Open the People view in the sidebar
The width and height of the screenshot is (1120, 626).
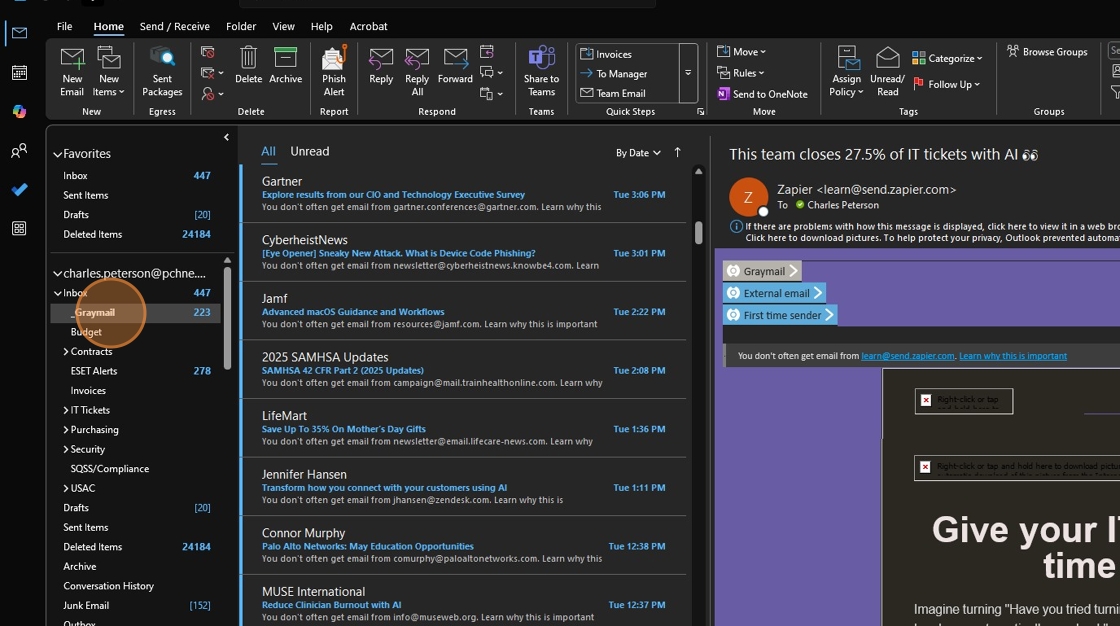pyautogui.click(x=19, y=151)
